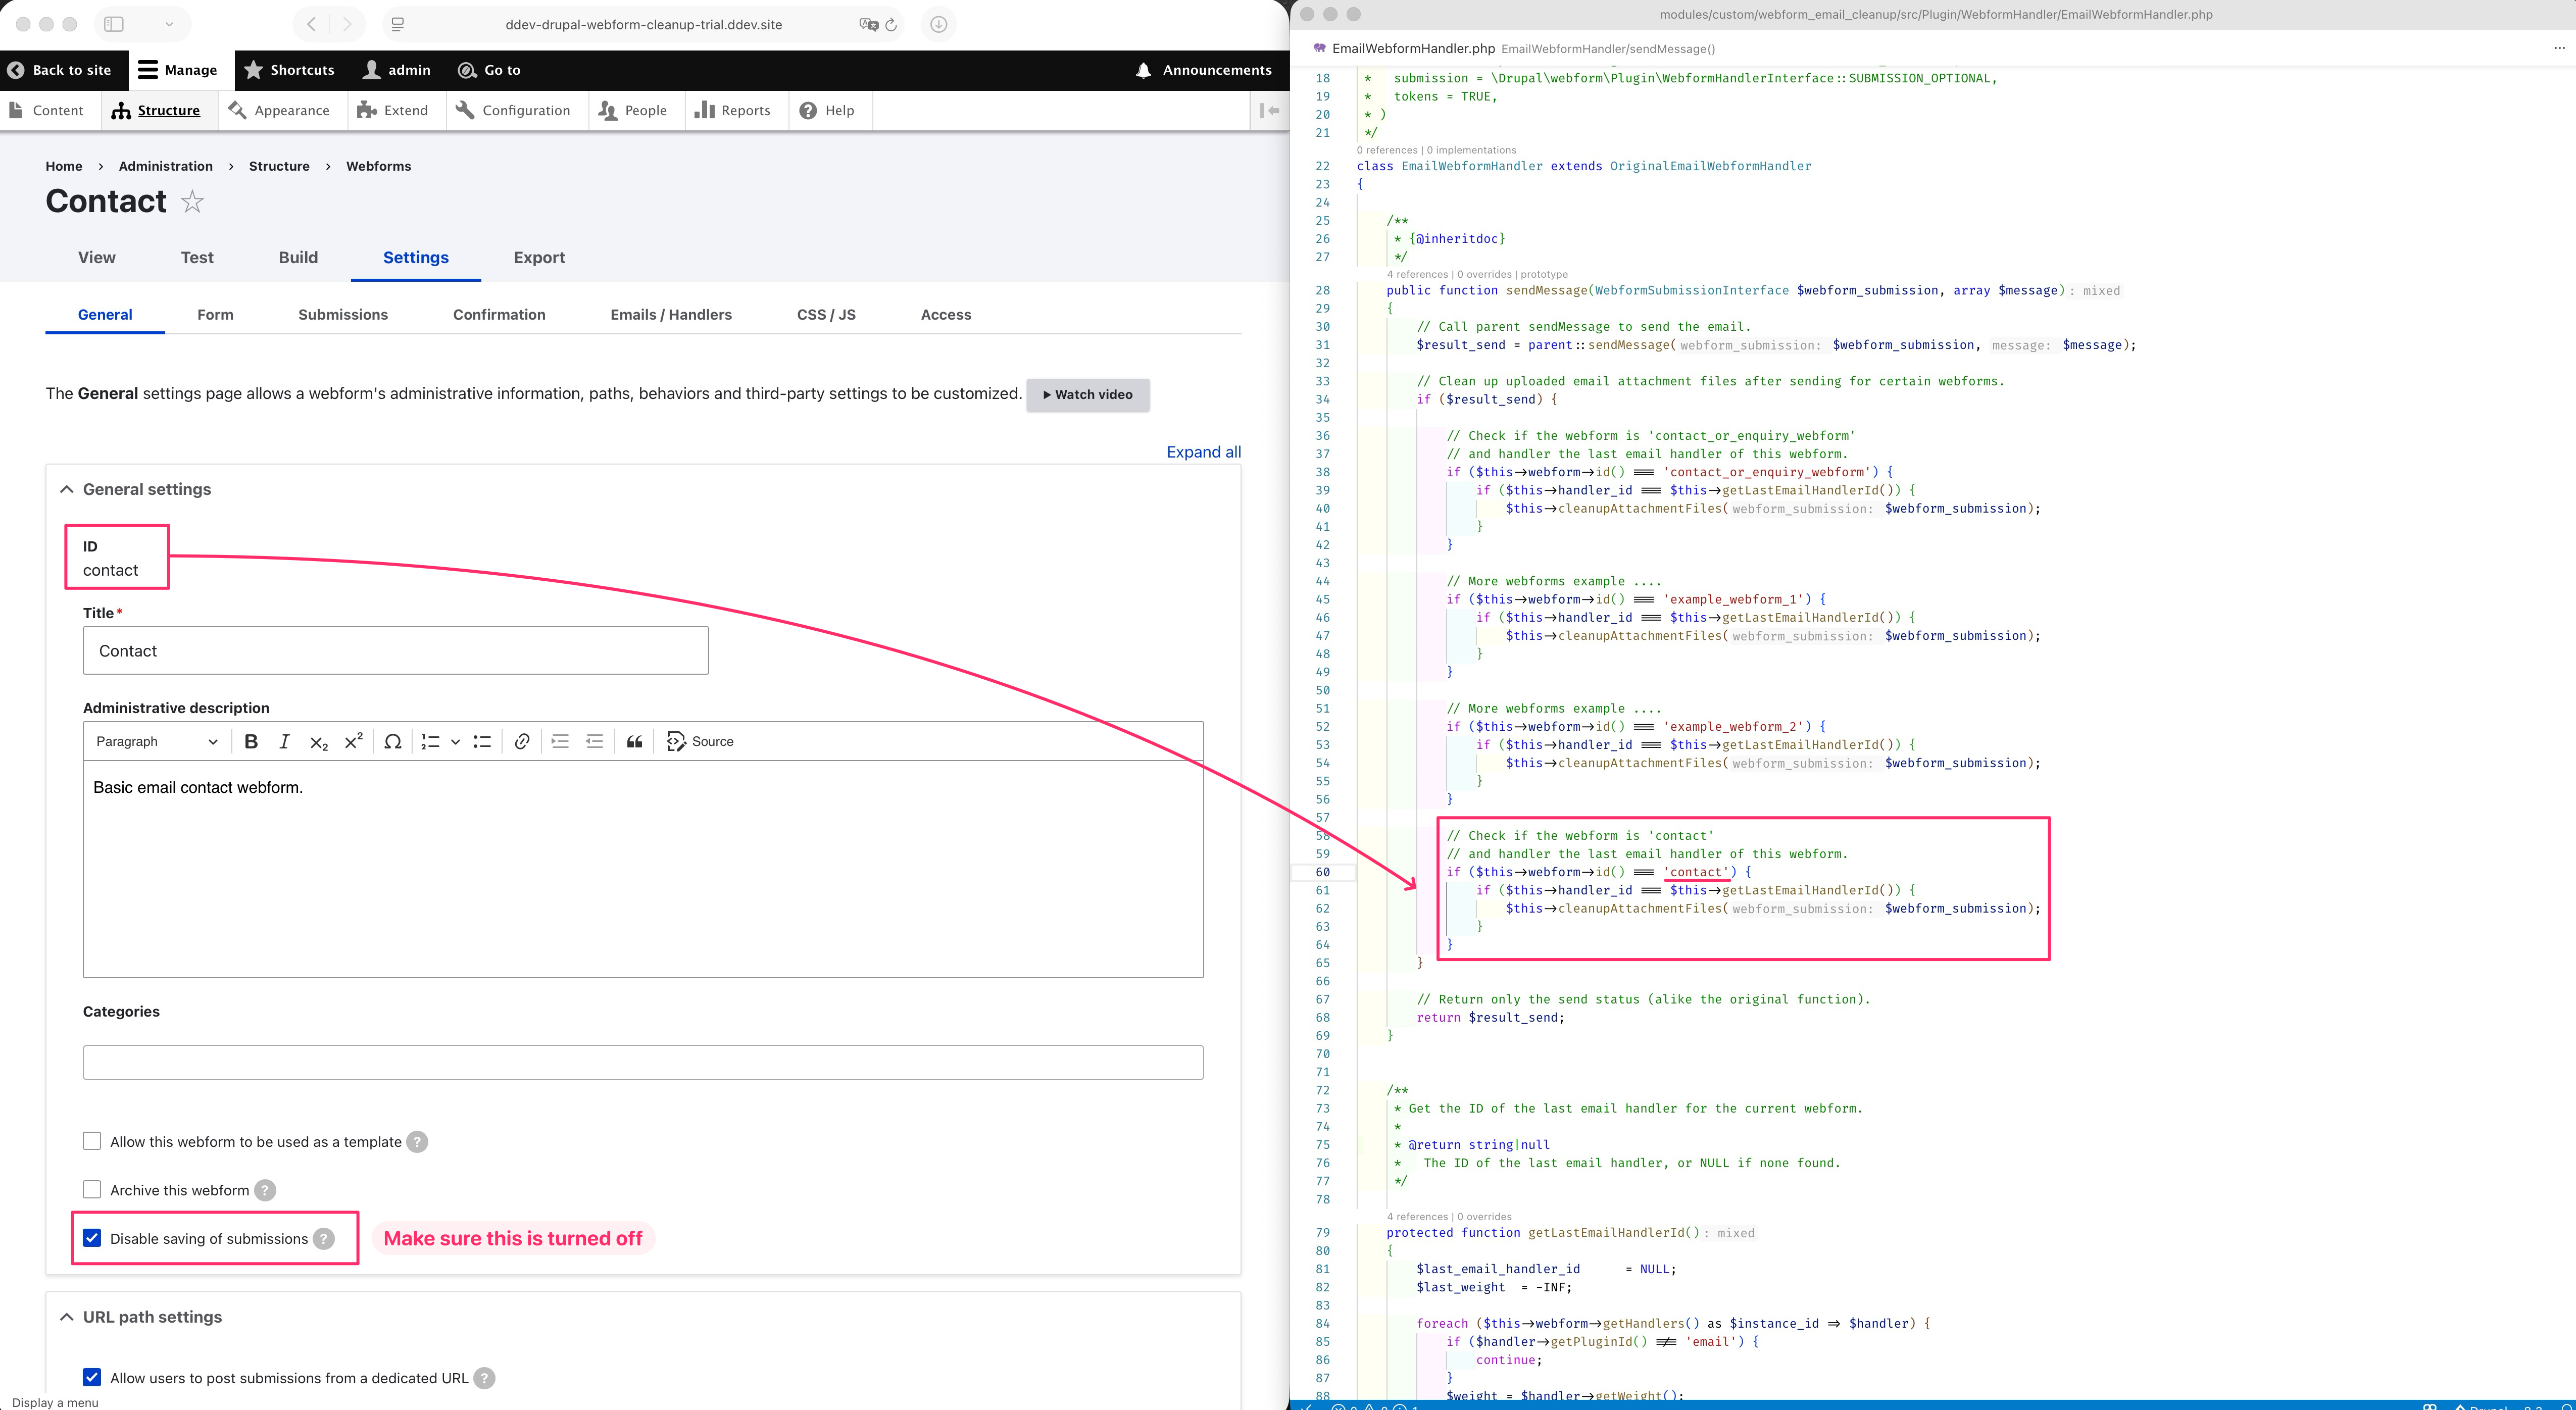Screen dimensions: 2576x1410
Task: Click Source editing button in editor
Action: click(x=700, y=741)
